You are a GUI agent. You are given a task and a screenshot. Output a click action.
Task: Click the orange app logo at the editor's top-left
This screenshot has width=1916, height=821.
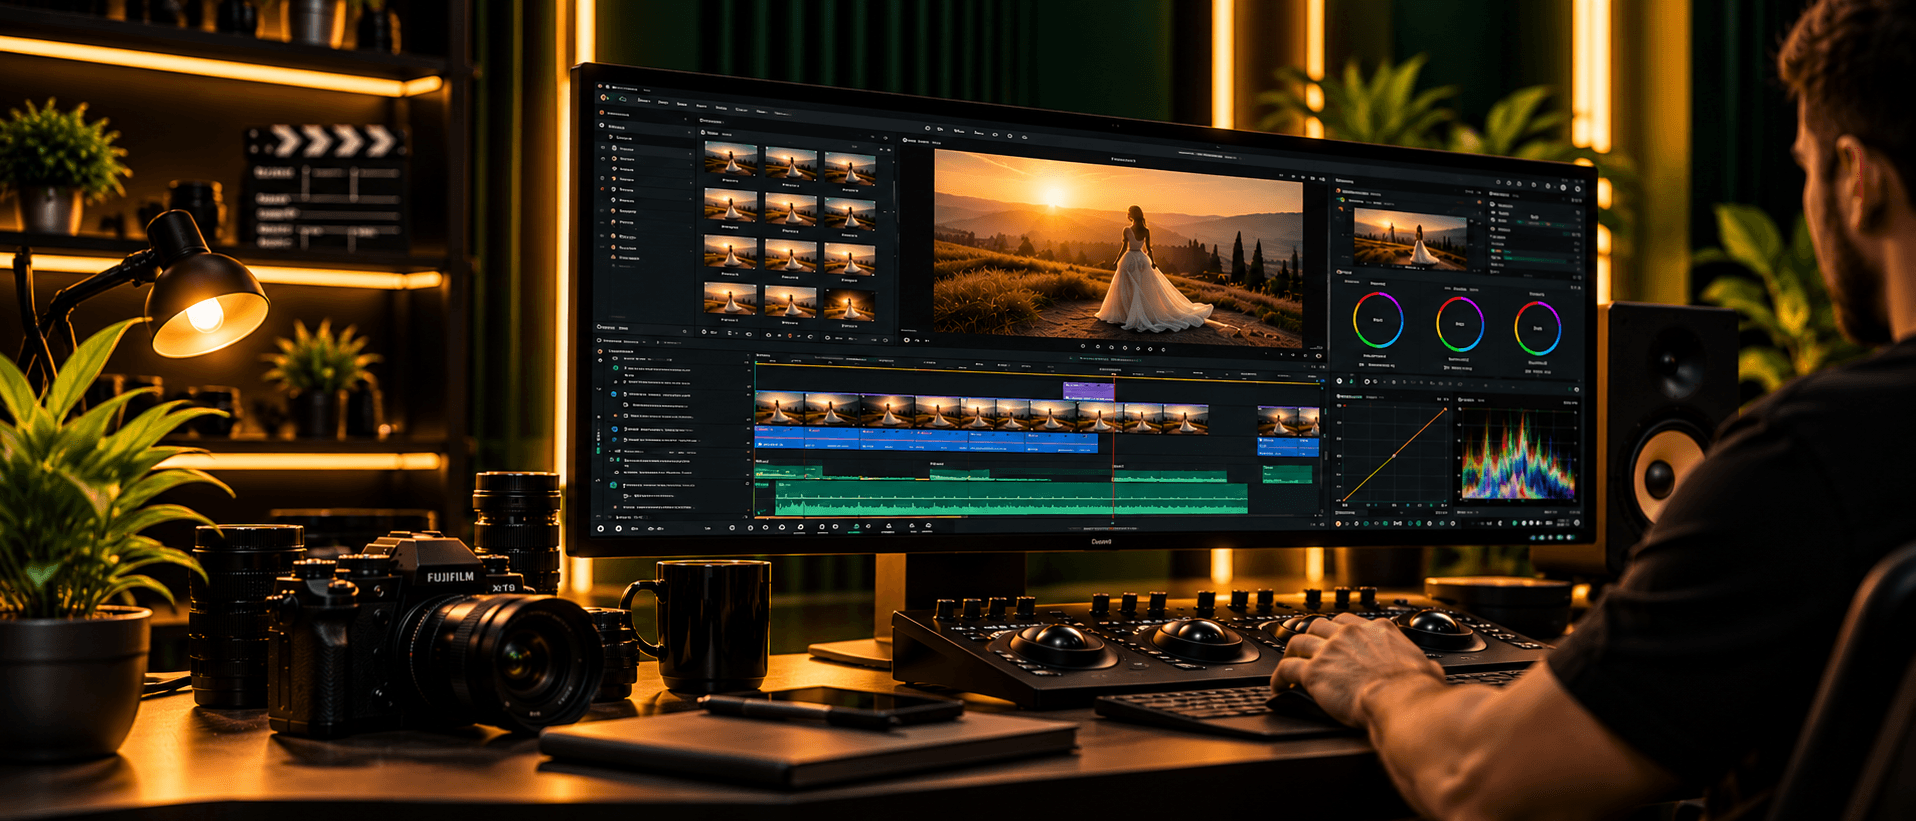(604, 98)
